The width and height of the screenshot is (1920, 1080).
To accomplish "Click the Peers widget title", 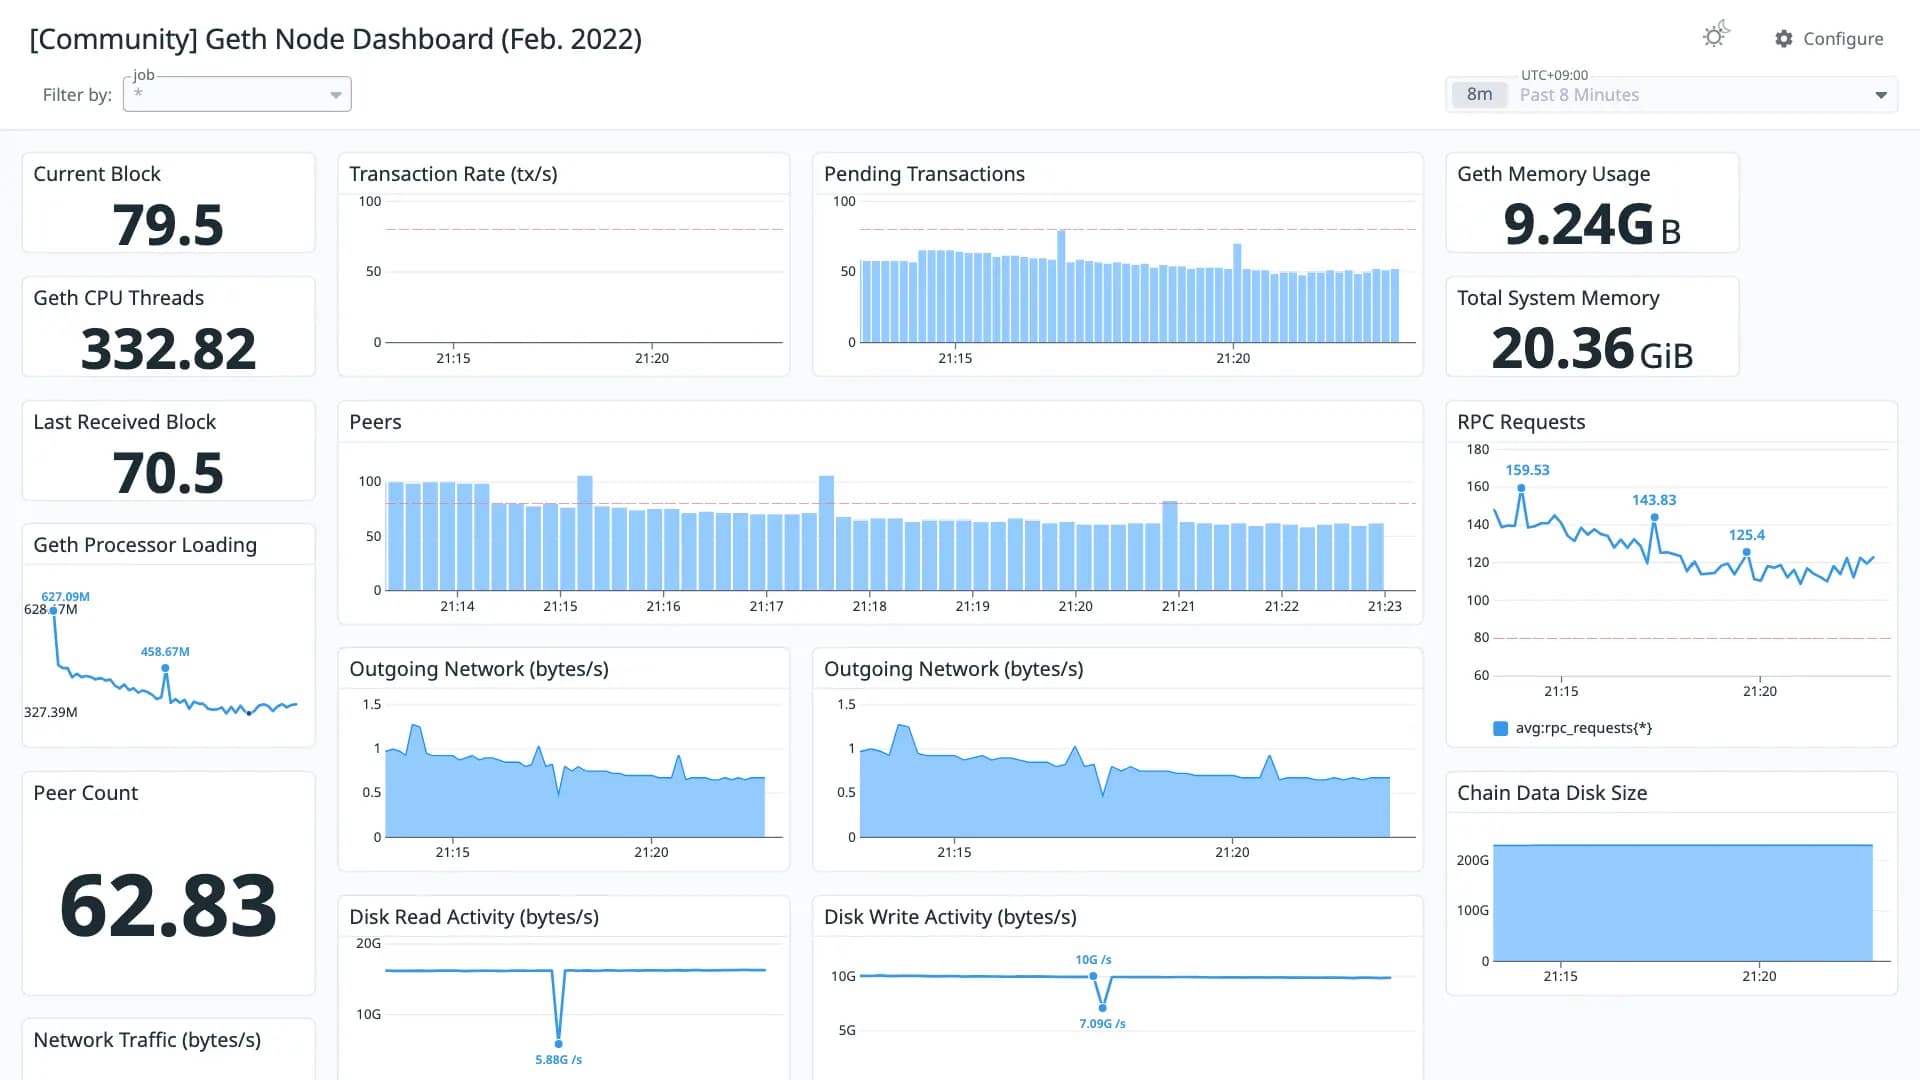I will coord(375,422).
